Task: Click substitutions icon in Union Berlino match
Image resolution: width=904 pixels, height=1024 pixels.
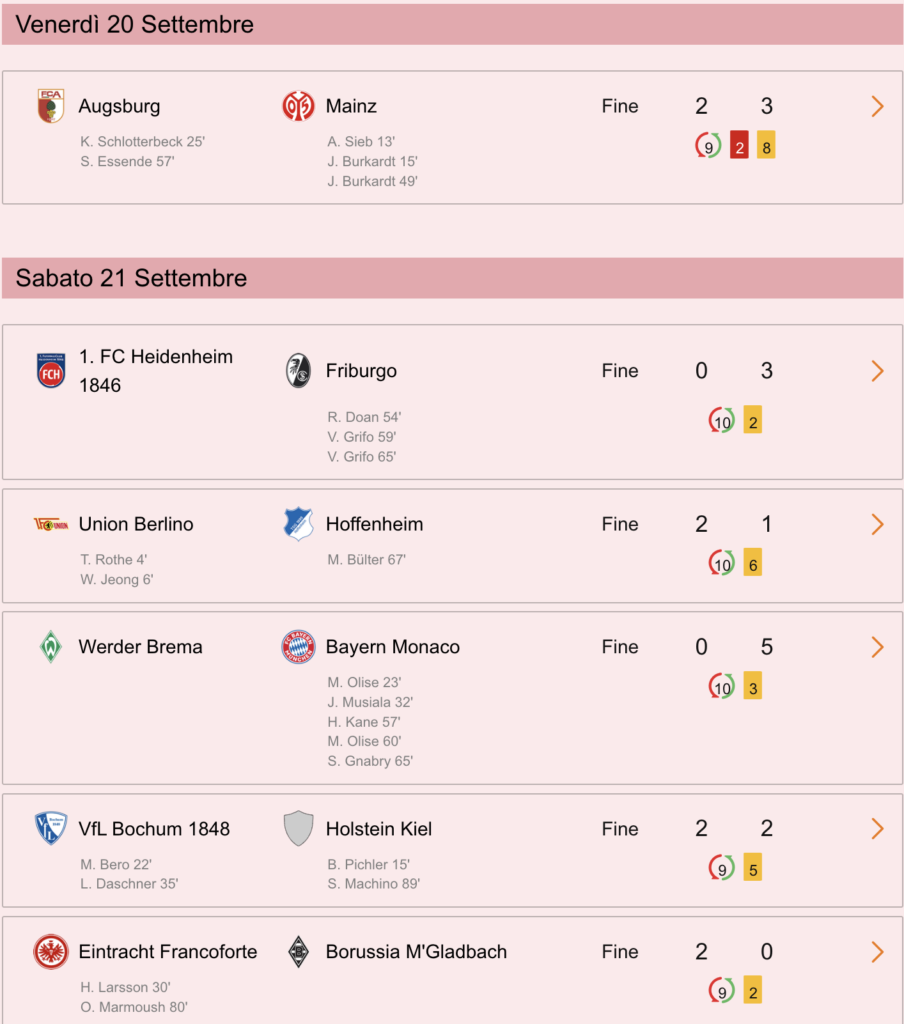Action: (721, 563)
